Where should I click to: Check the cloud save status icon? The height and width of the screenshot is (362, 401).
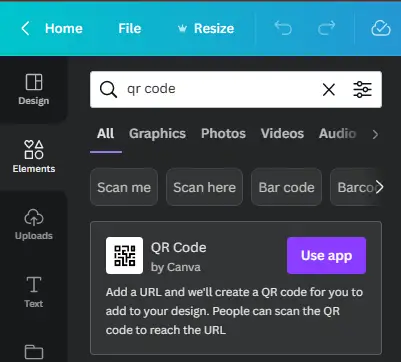tap(381, 28)
